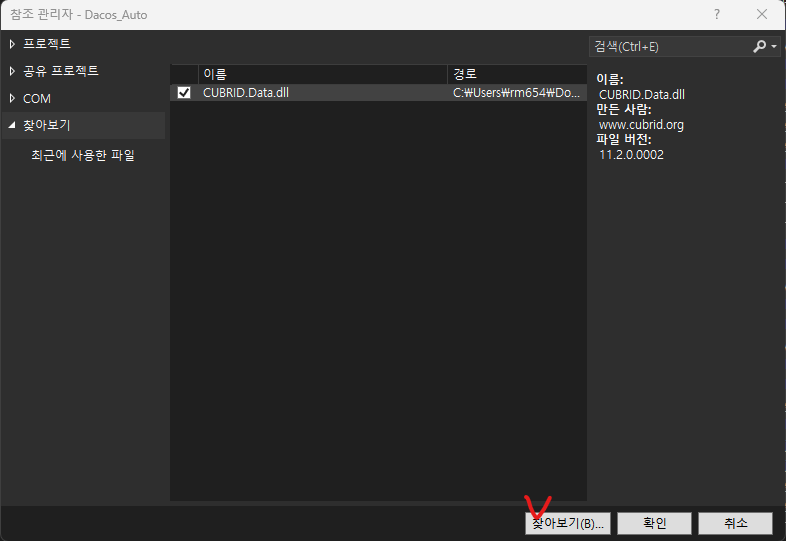Close the 참조 관리자 dialog
The width and height of the screenshot is (786, 541).
point(762,15)
